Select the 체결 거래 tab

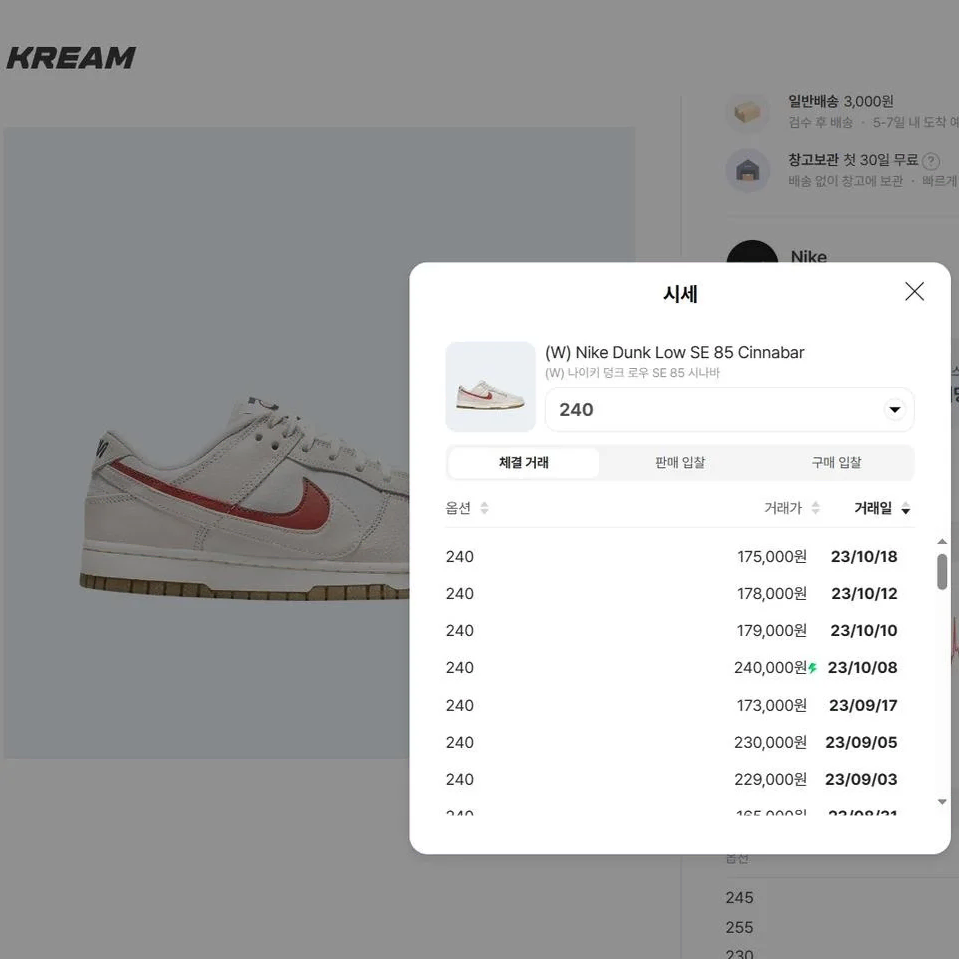click(524, 462)
